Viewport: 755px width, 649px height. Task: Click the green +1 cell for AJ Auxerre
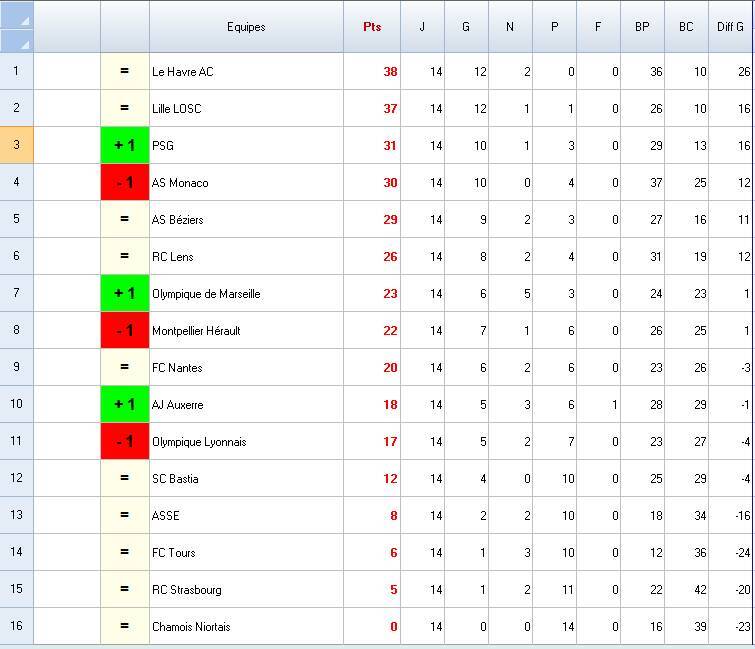click(125, 405)
